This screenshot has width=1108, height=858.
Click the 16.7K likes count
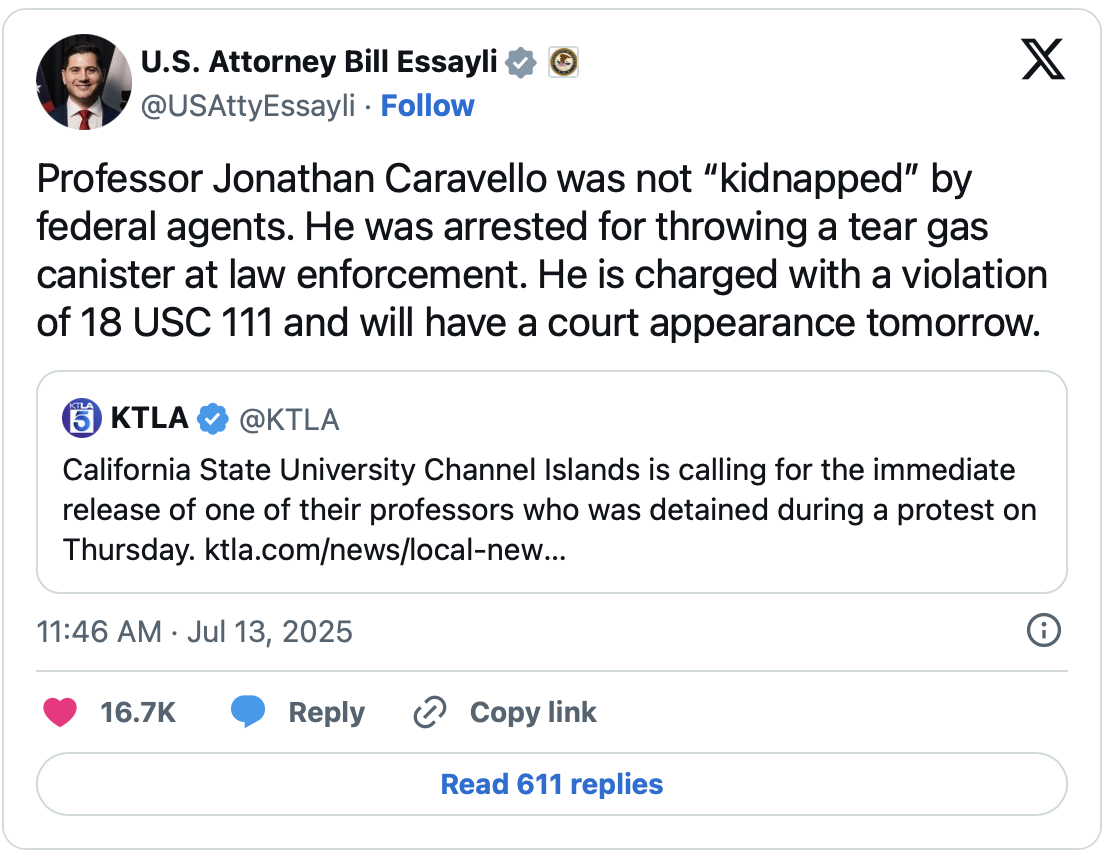point(138,712)
